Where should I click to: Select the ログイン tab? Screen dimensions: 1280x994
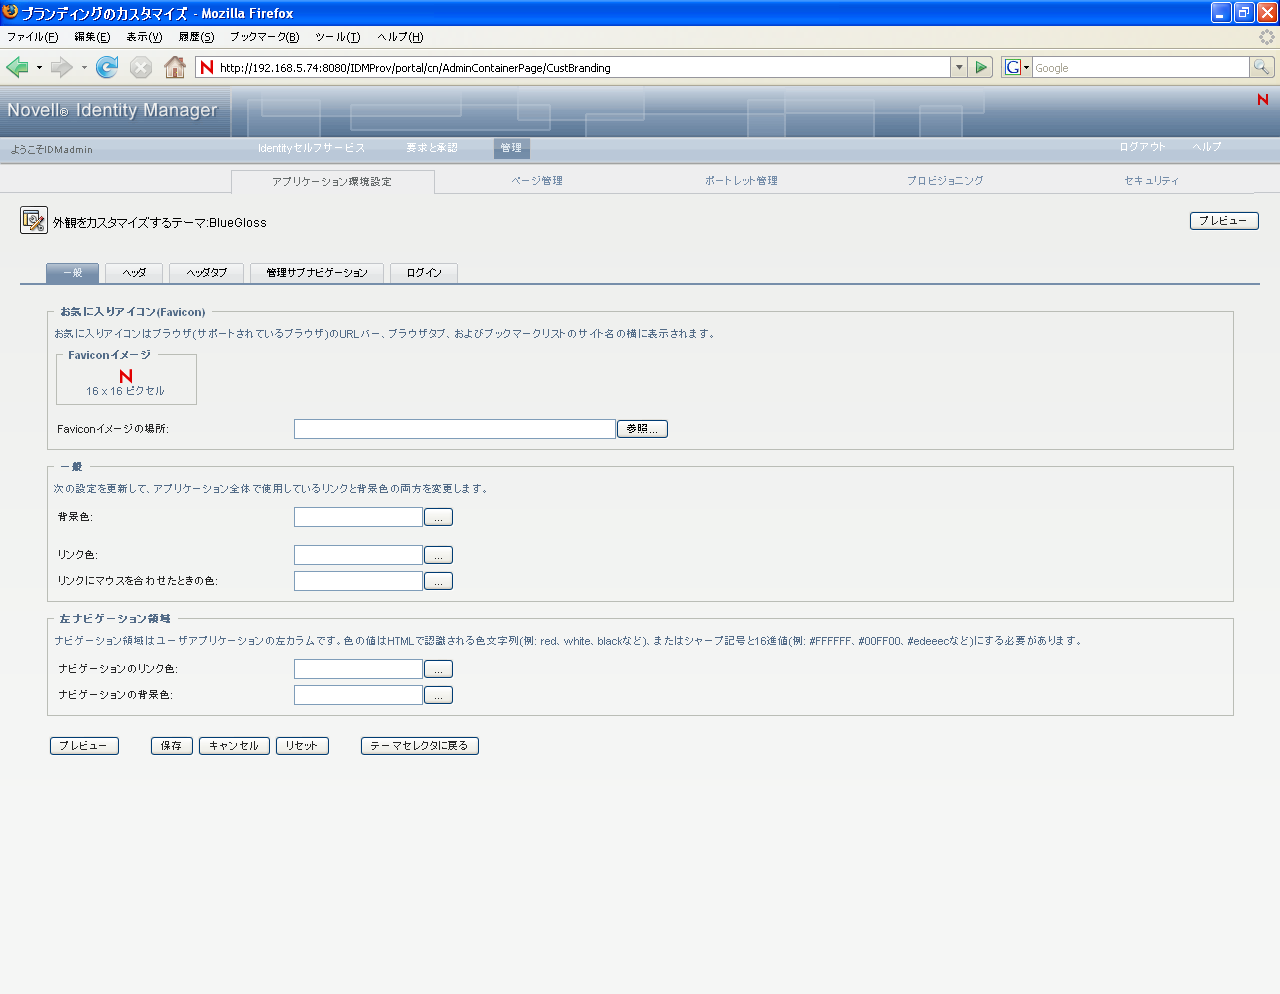(424, 273)
